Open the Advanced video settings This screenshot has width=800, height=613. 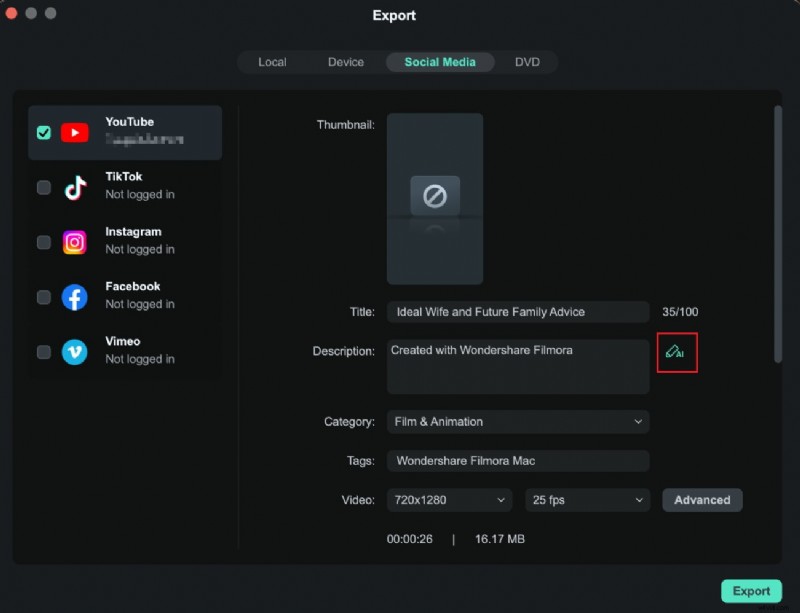tap(702, 500)
